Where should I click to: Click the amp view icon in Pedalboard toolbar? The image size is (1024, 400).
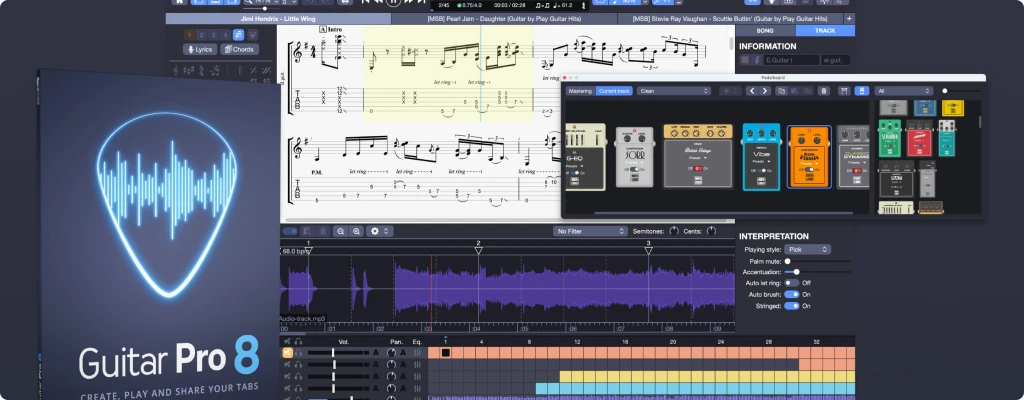[x=844, y=91]
